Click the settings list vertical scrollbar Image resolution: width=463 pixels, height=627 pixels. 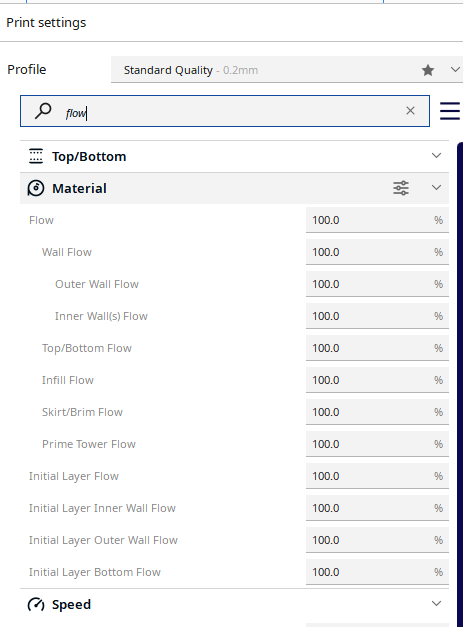coord(460,384)
